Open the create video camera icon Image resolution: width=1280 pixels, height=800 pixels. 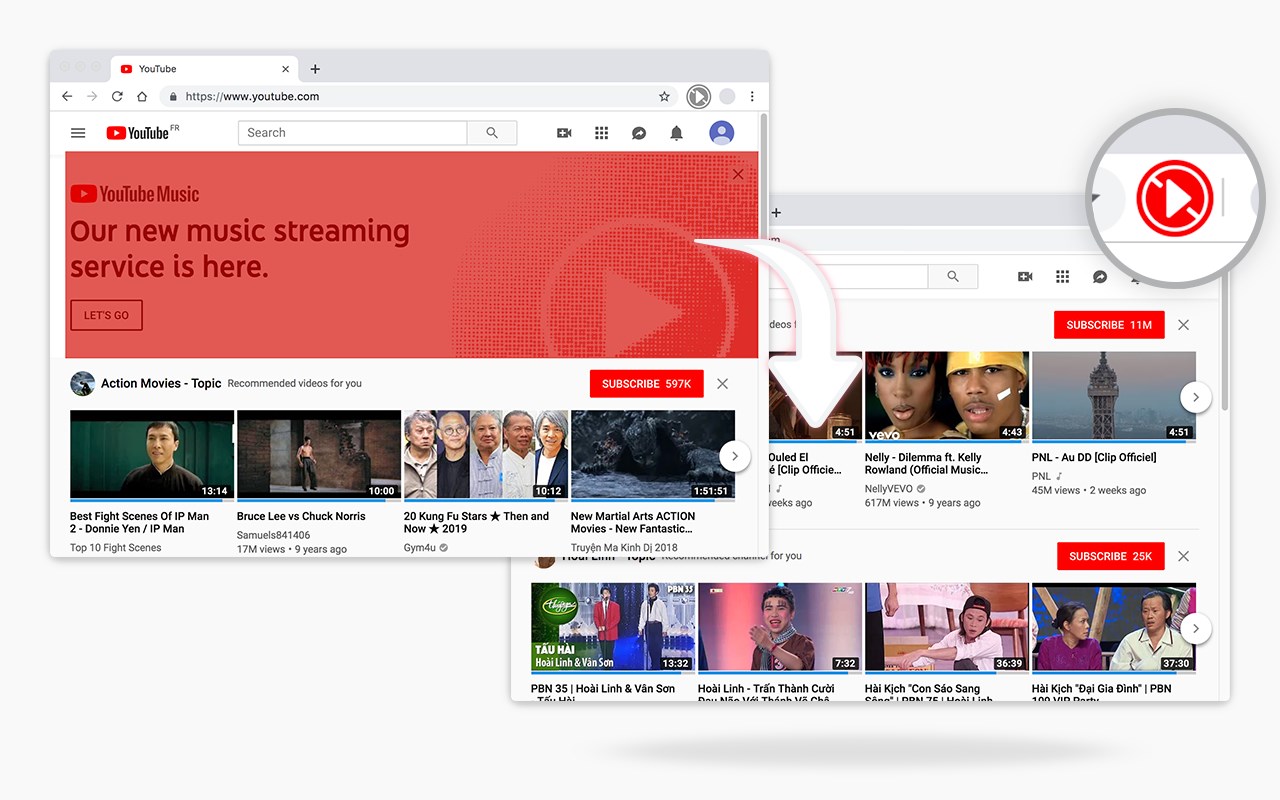(x=564, y=133)
